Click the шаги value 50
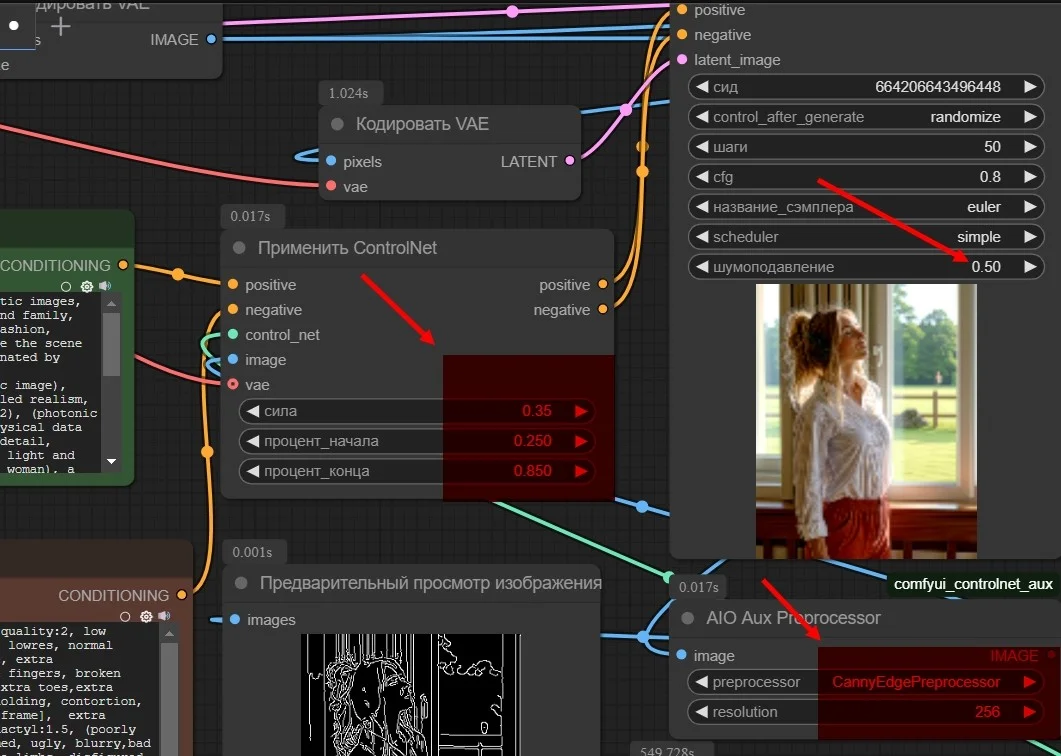The height and width of the screenshot is (756, 1061). coord(993,146)
